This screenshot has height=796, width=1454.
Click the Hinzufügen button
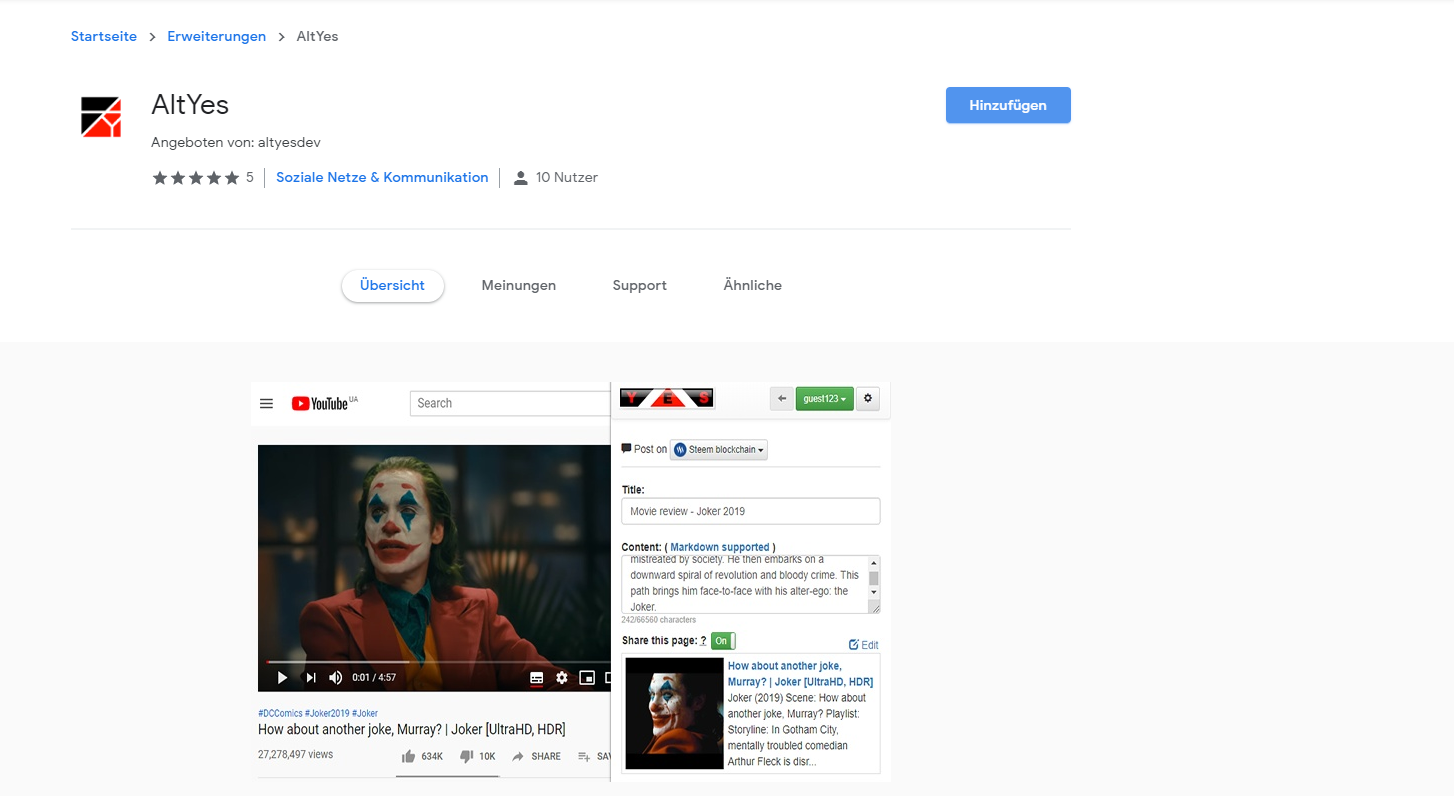pos(1008,105)
